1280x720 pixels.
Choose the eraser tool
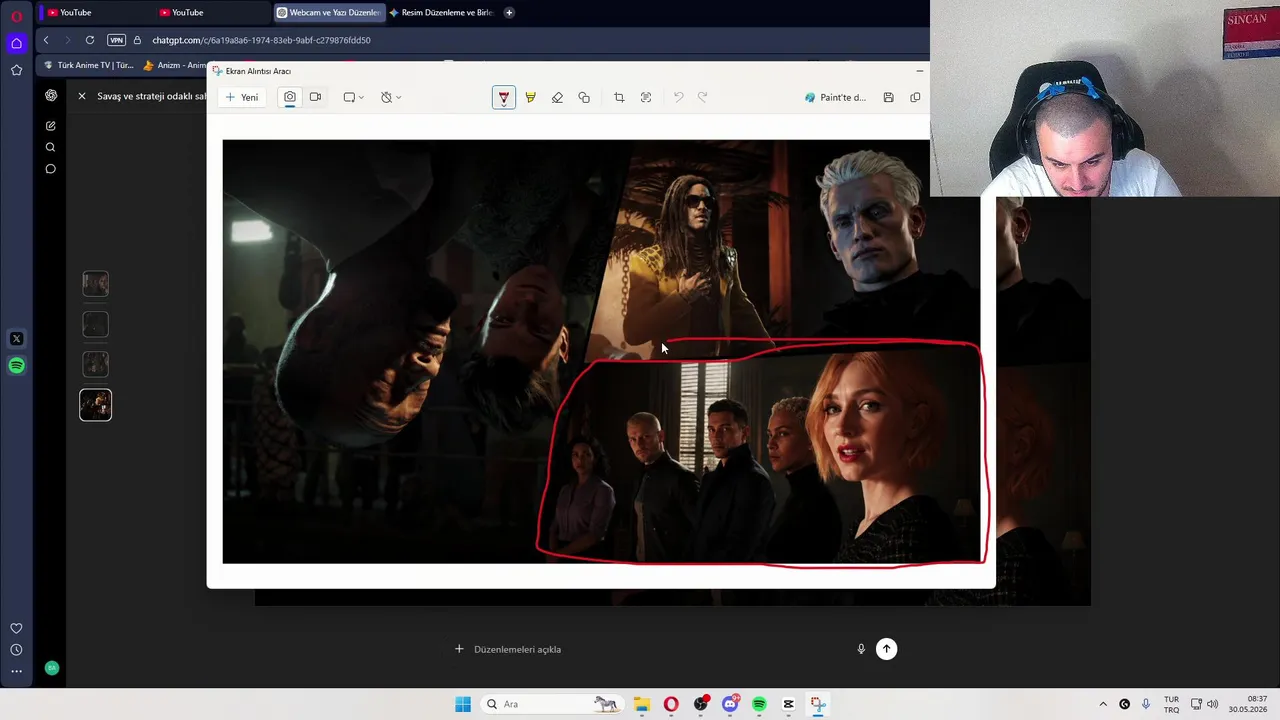(x=557, y=97)
